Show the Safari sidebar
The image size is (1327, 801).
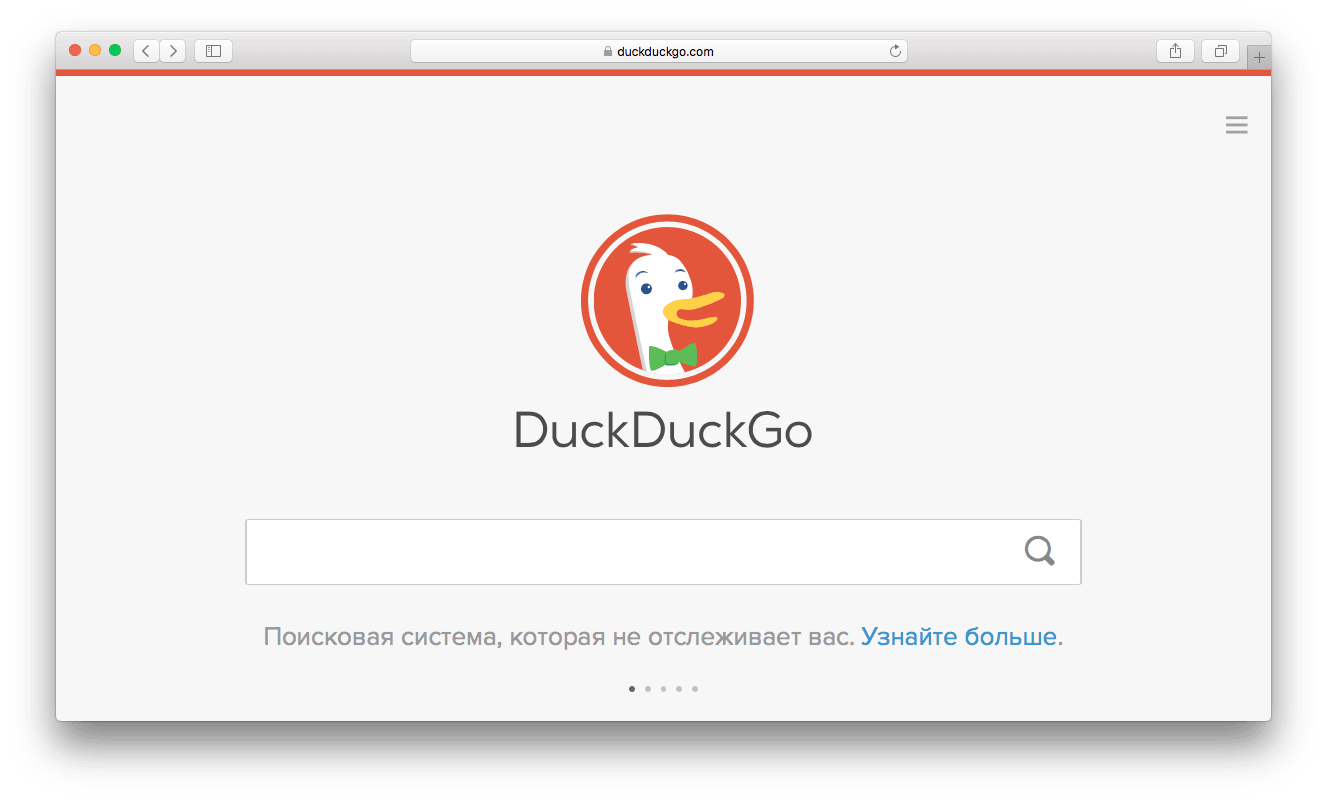click(x=213, y=51)
